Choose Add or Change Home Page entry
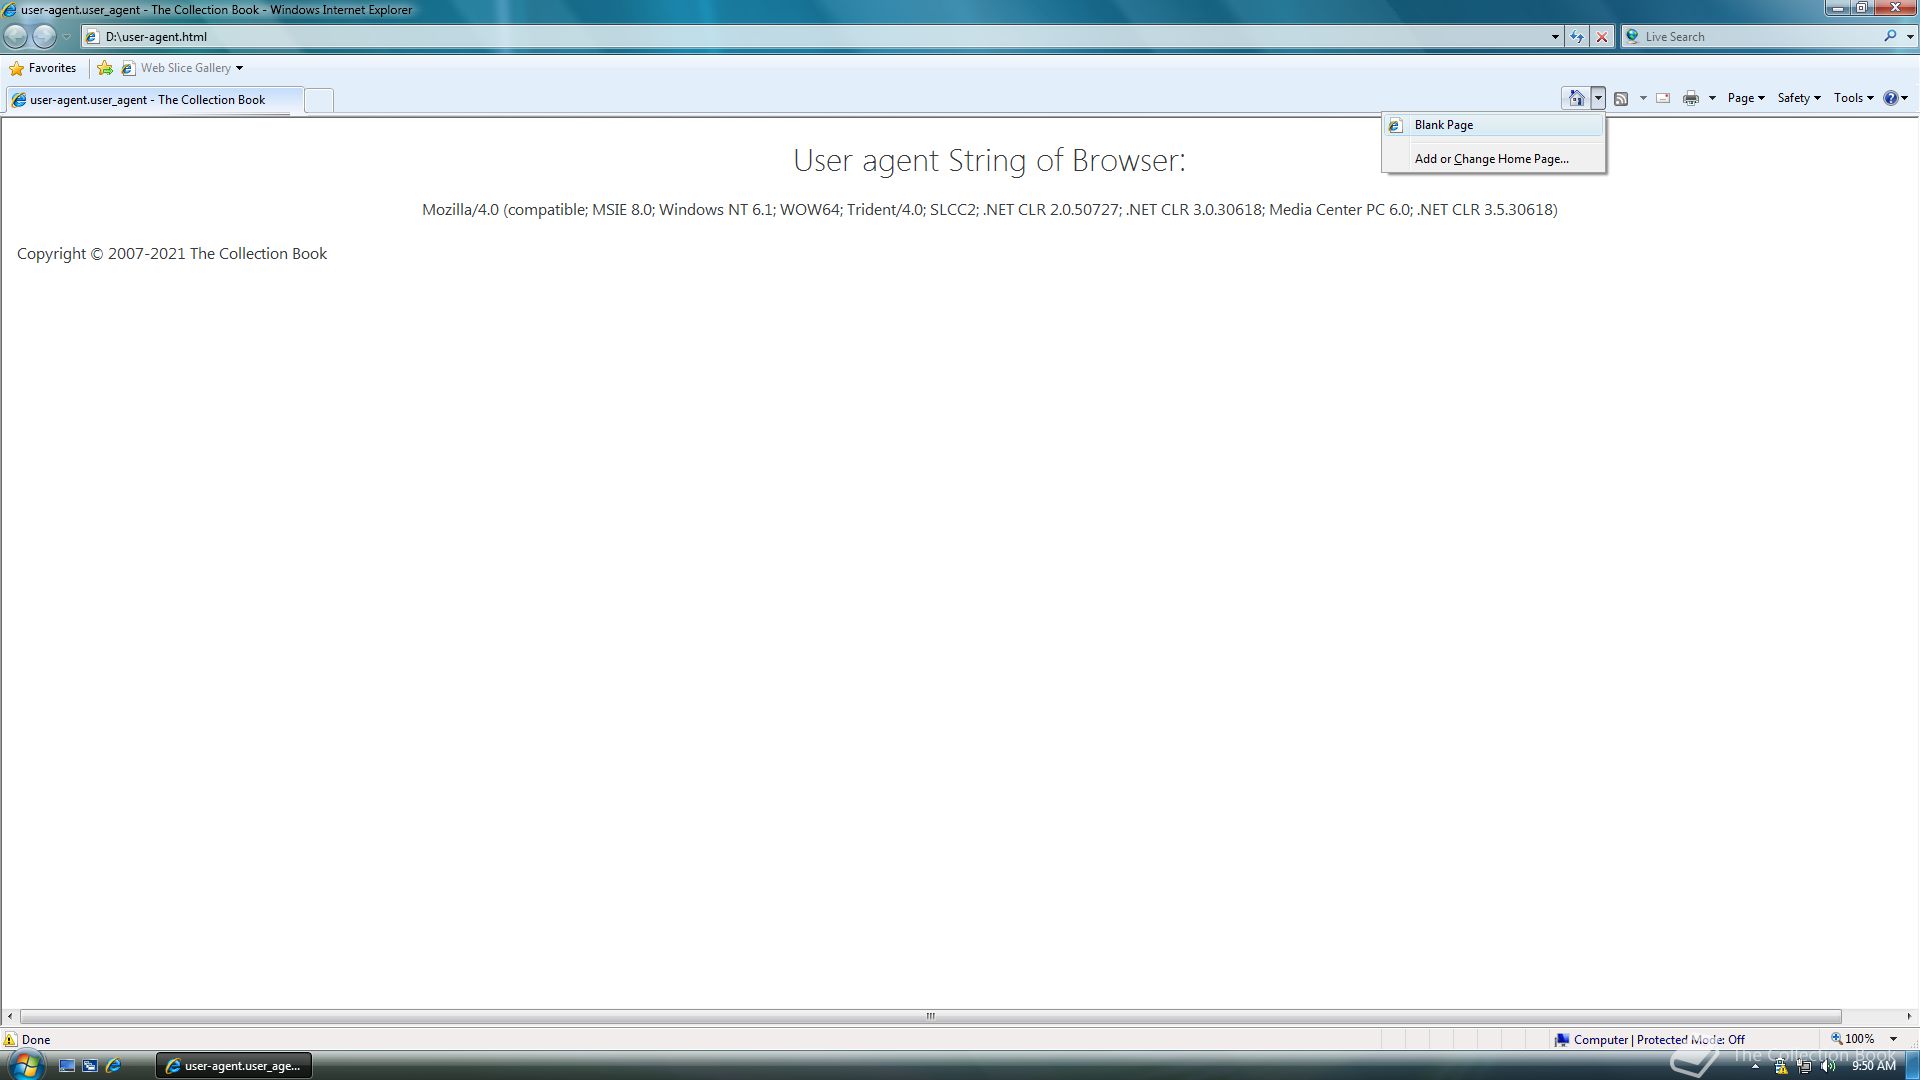 (1494, 159)
